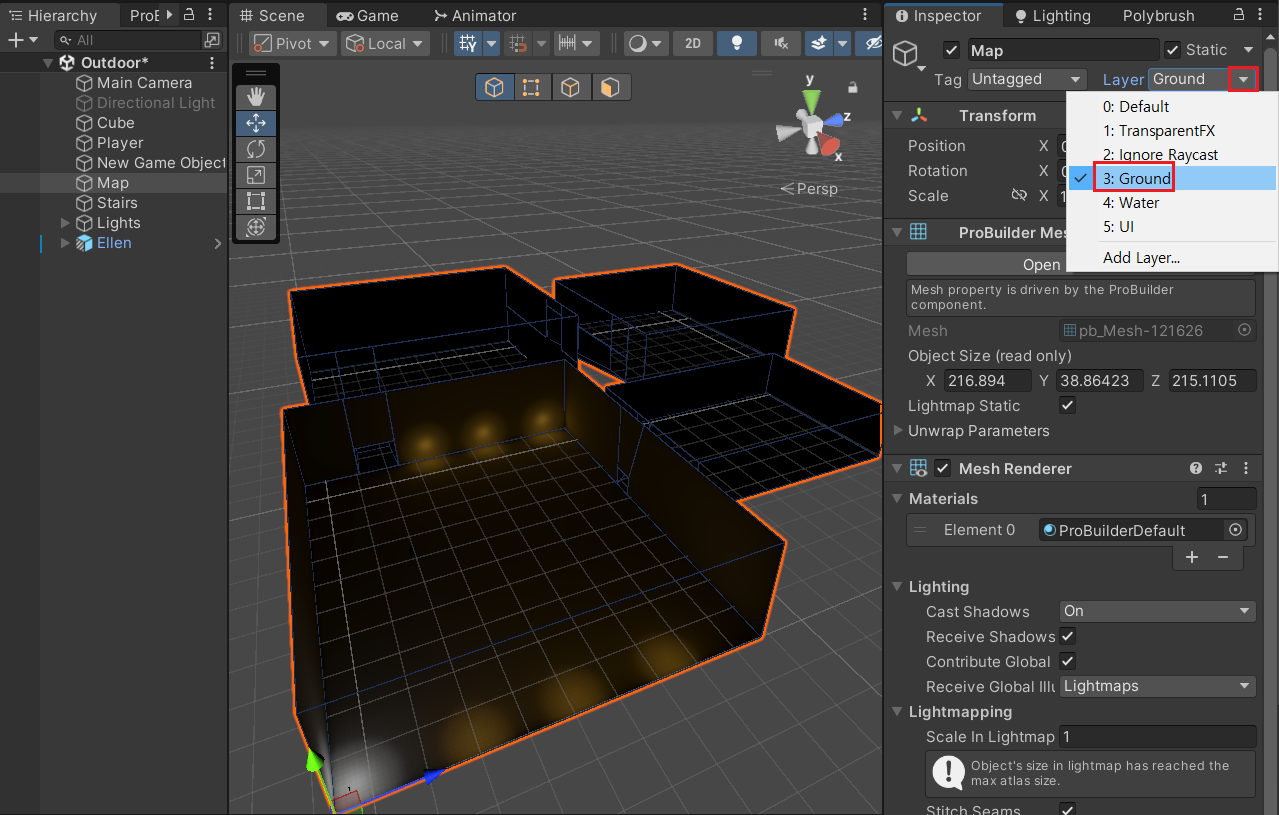Open Mesh Renderer component options menu
Screen dimensions: 1279x815
click(1246, 468)
